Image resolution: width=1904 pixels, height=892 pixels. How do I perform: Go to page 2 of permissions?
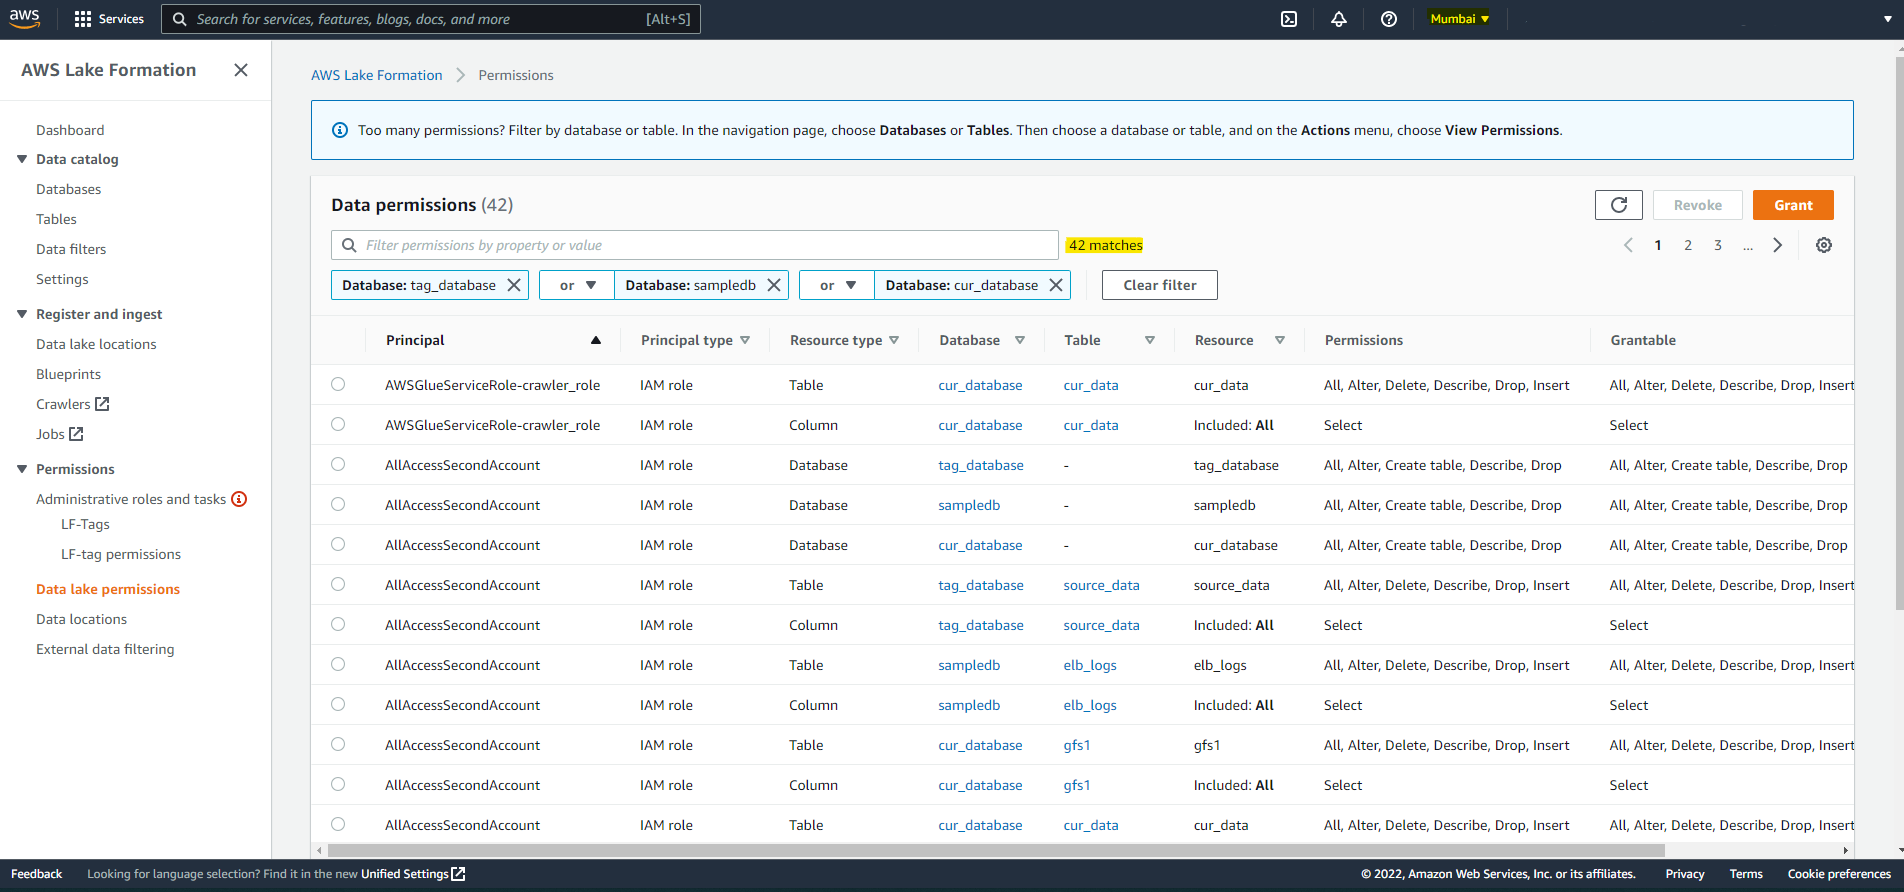coord(1688,245)
